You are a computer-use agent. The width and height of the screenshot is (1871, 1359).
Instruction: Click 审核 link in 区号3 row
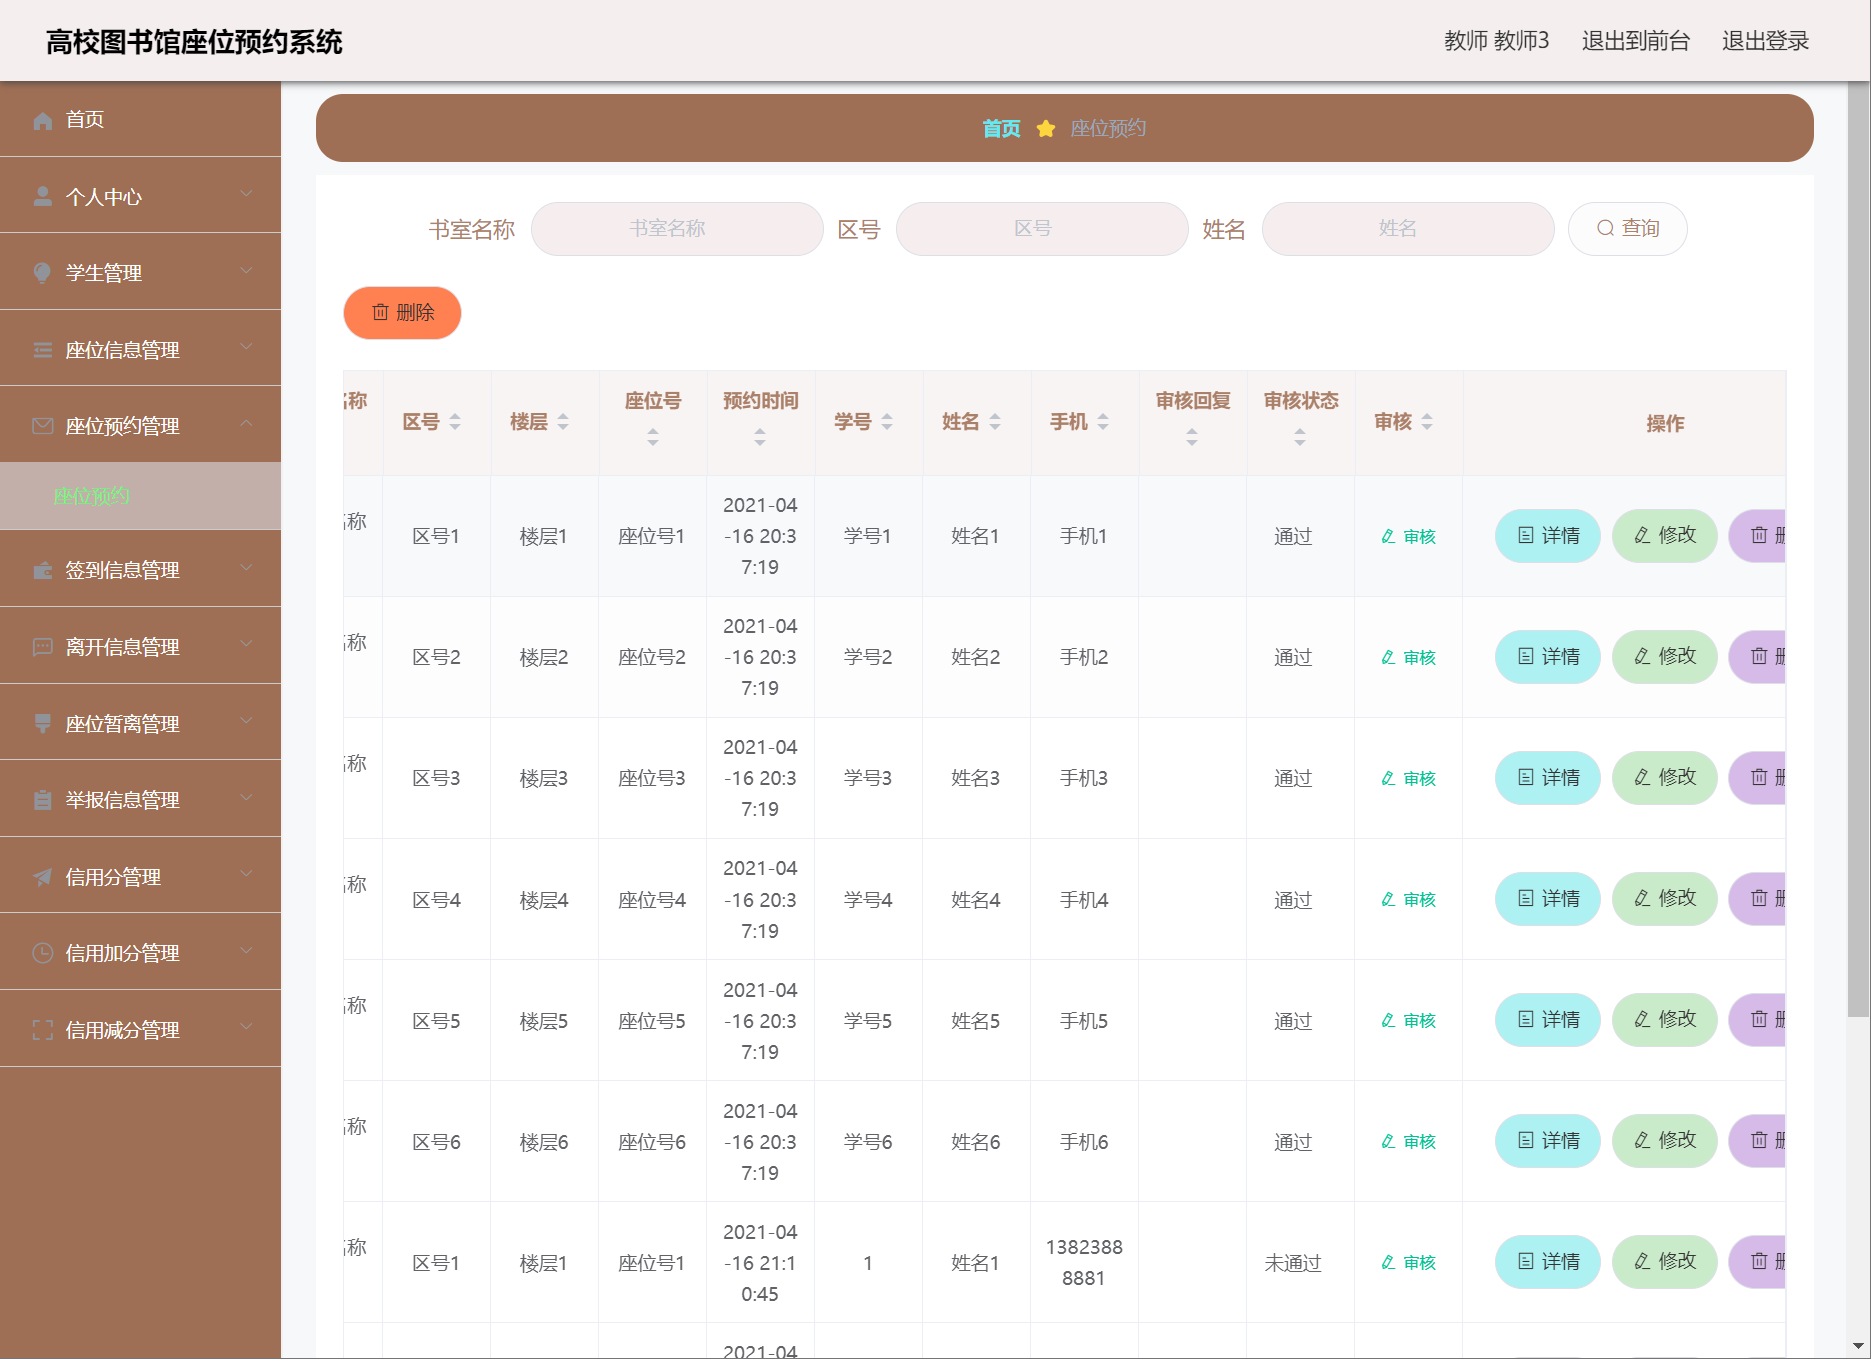1408,778
